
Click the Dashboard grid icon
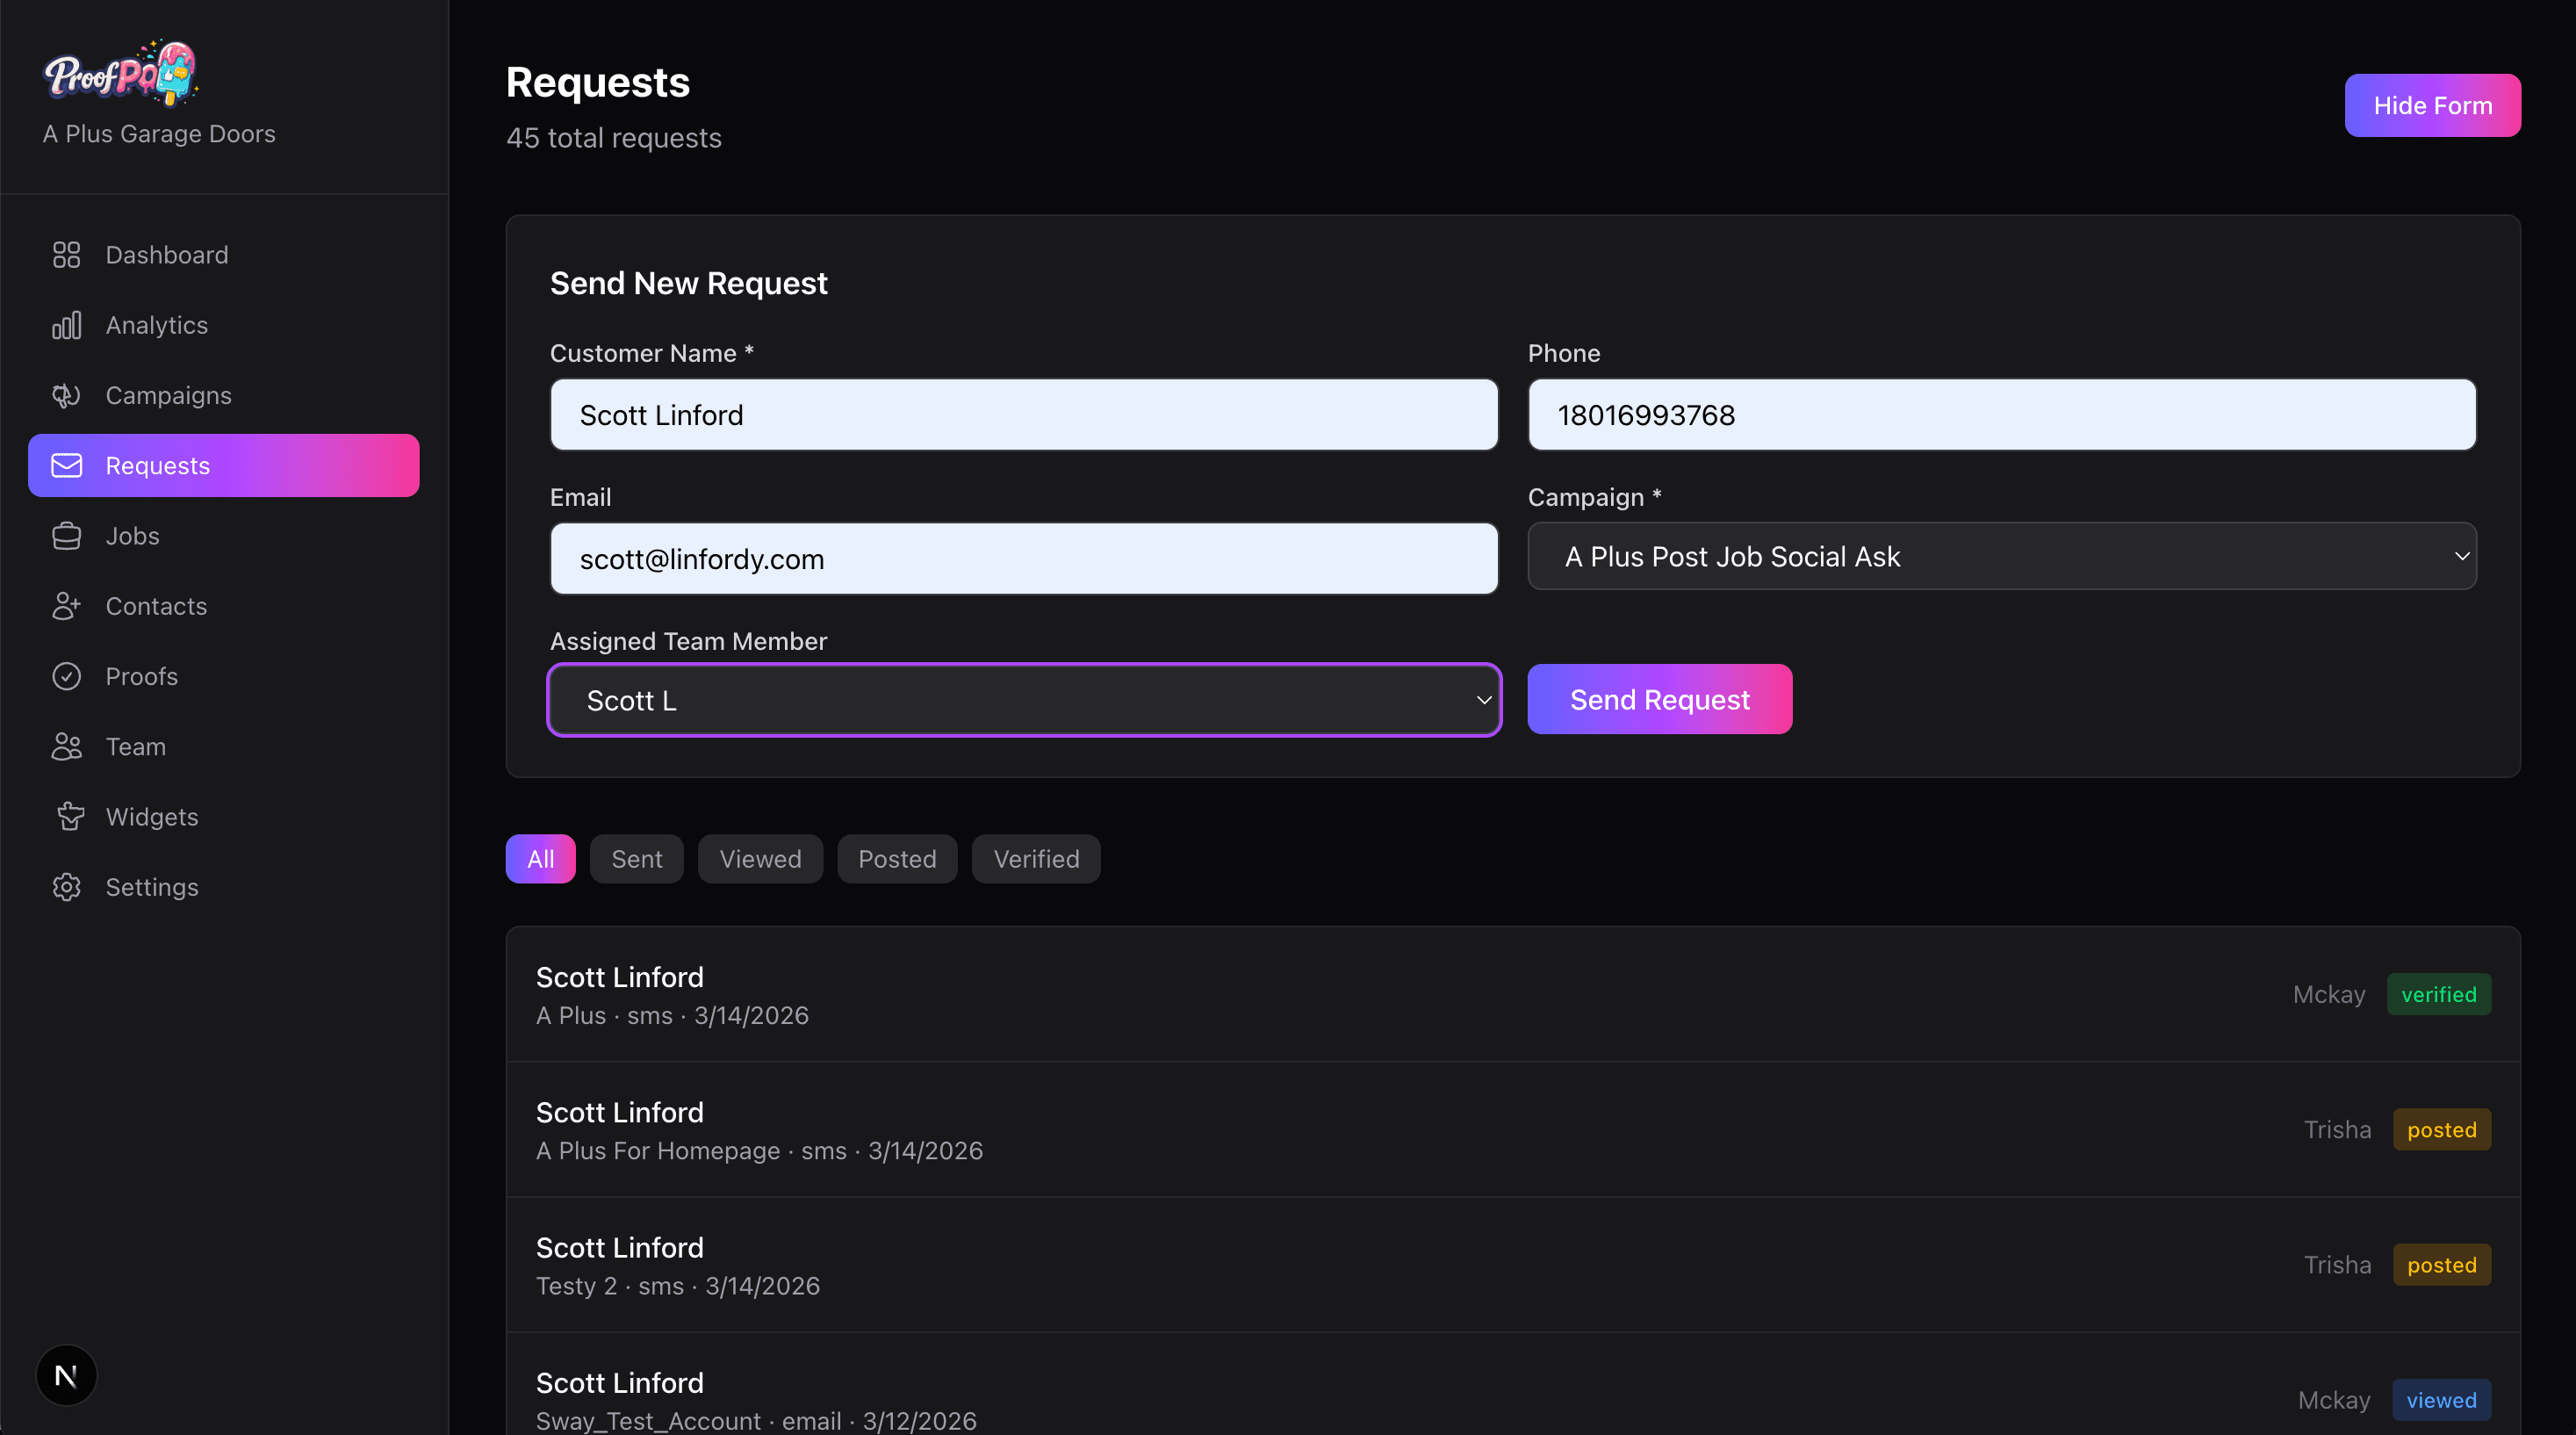[x=66, y=255]
